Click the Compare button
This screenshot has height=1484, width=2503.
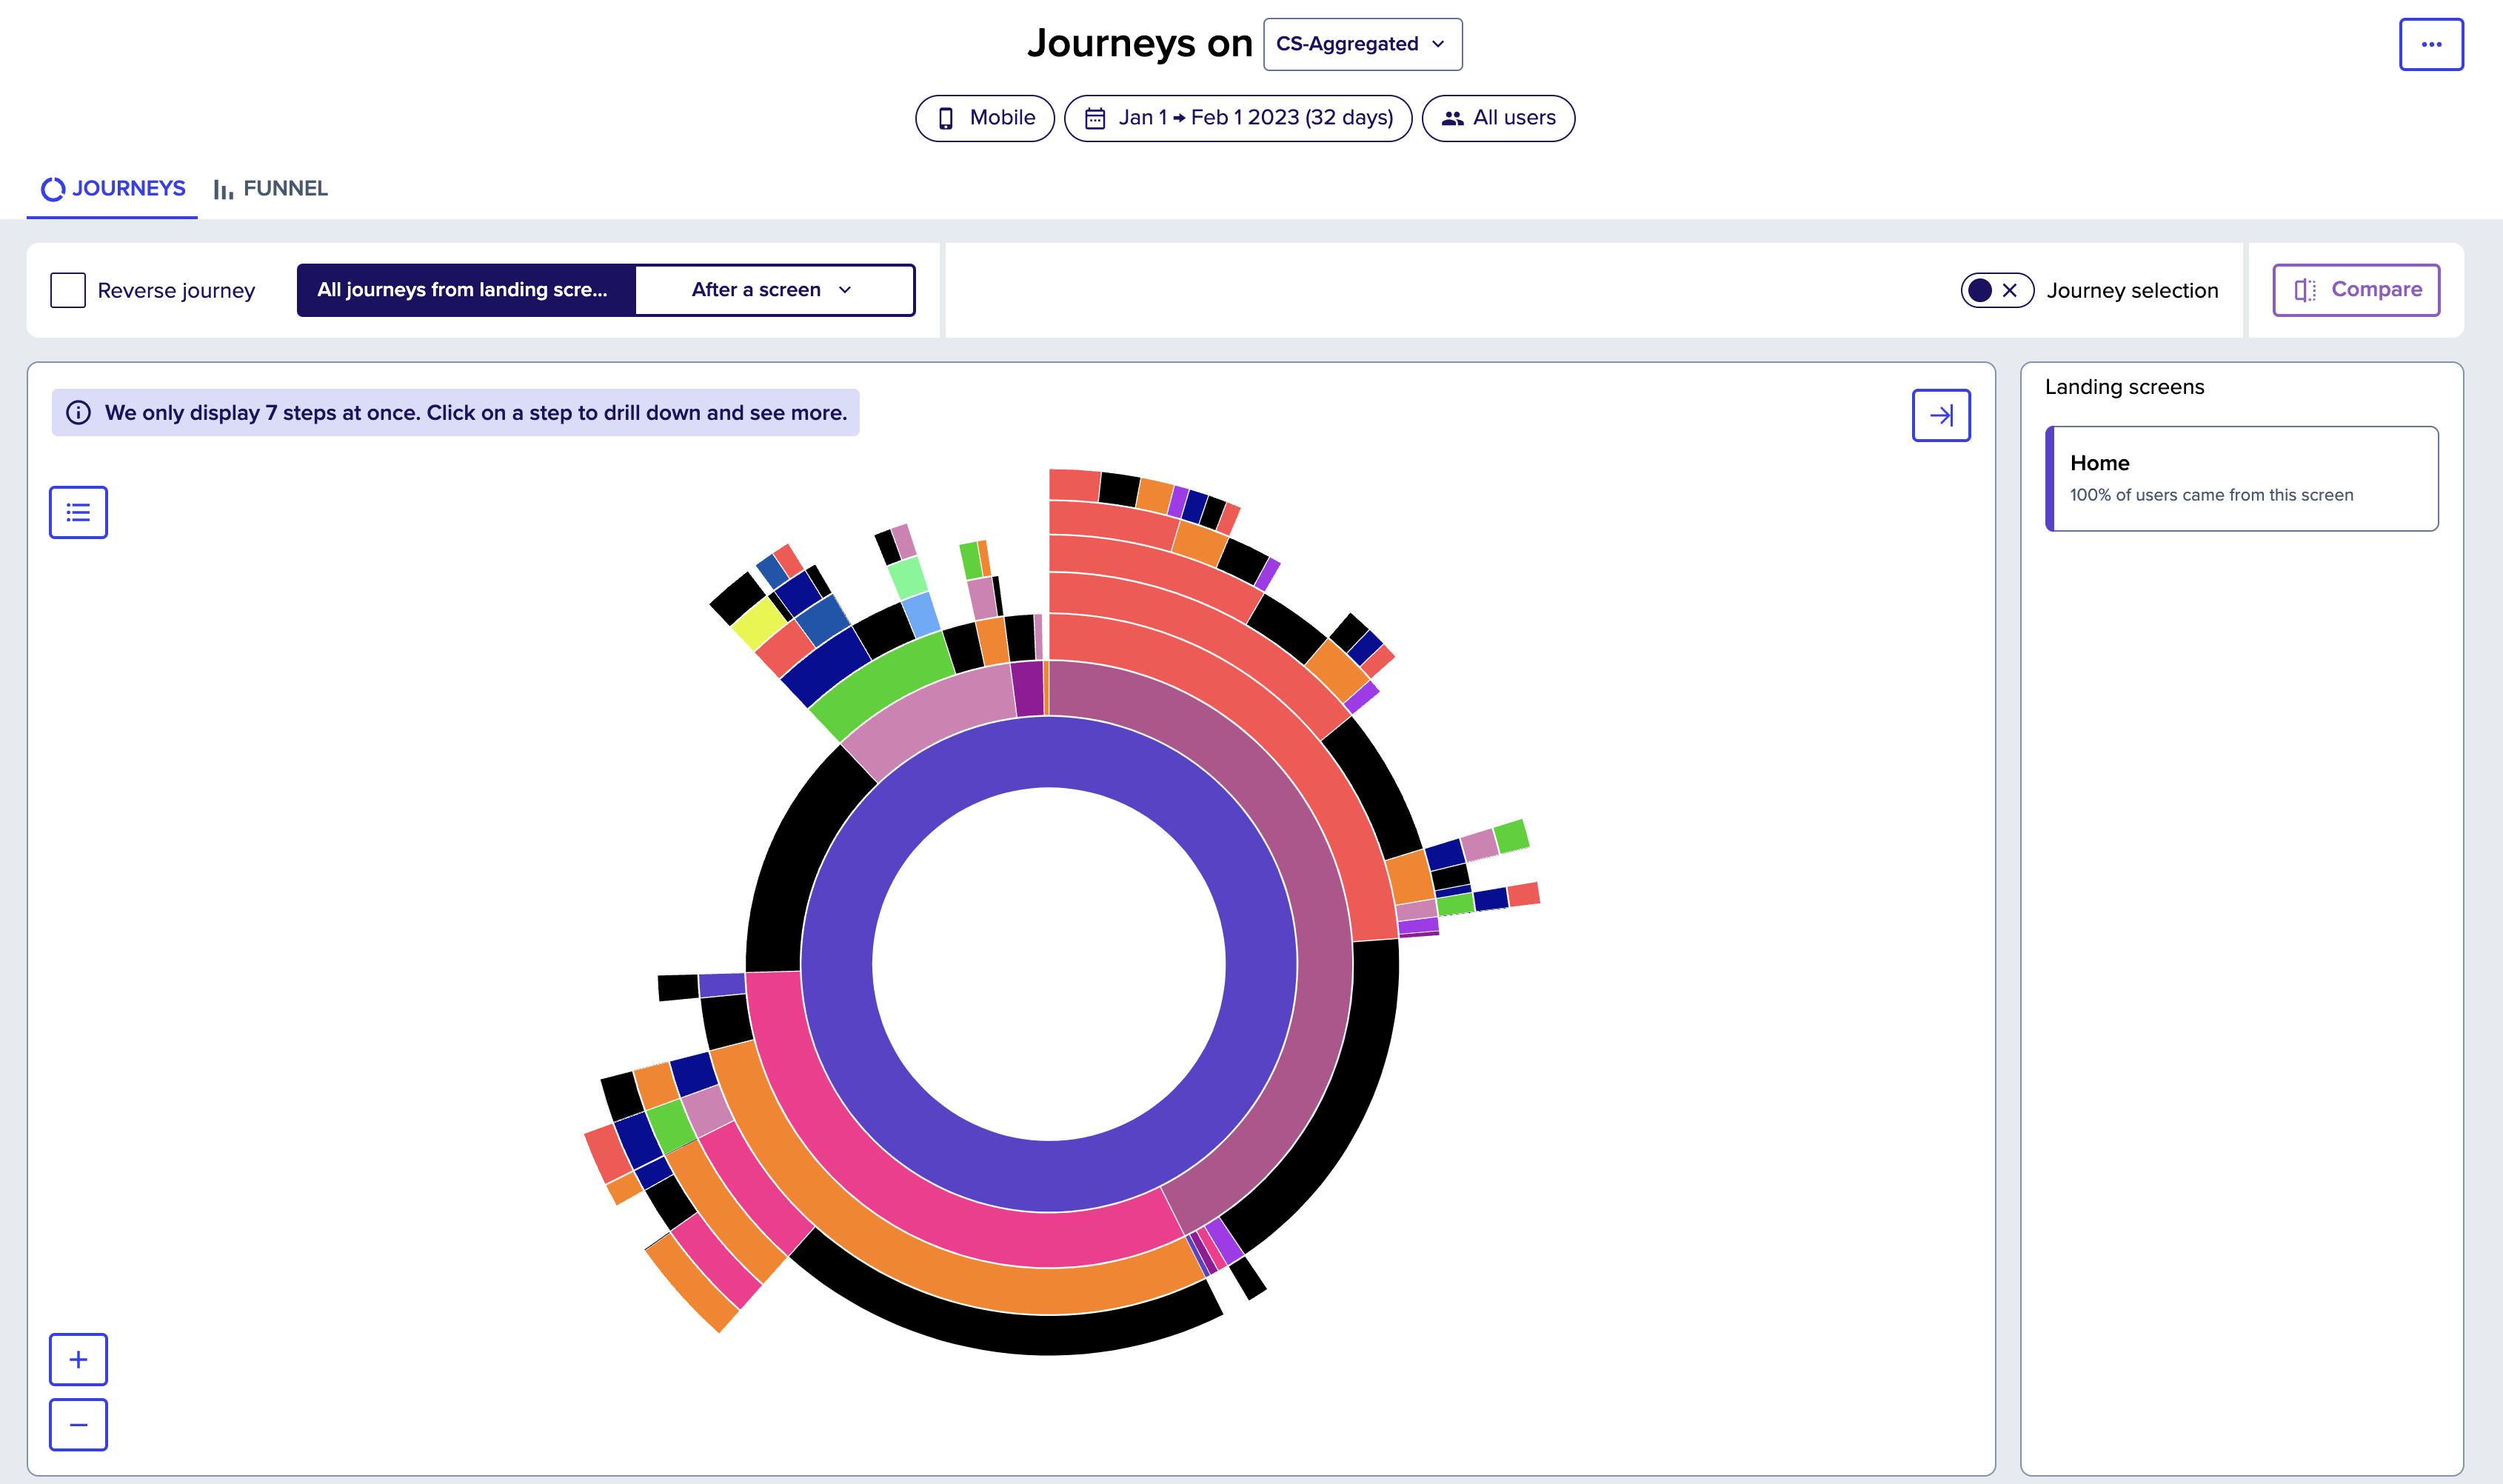click(x=2355, y=290)
